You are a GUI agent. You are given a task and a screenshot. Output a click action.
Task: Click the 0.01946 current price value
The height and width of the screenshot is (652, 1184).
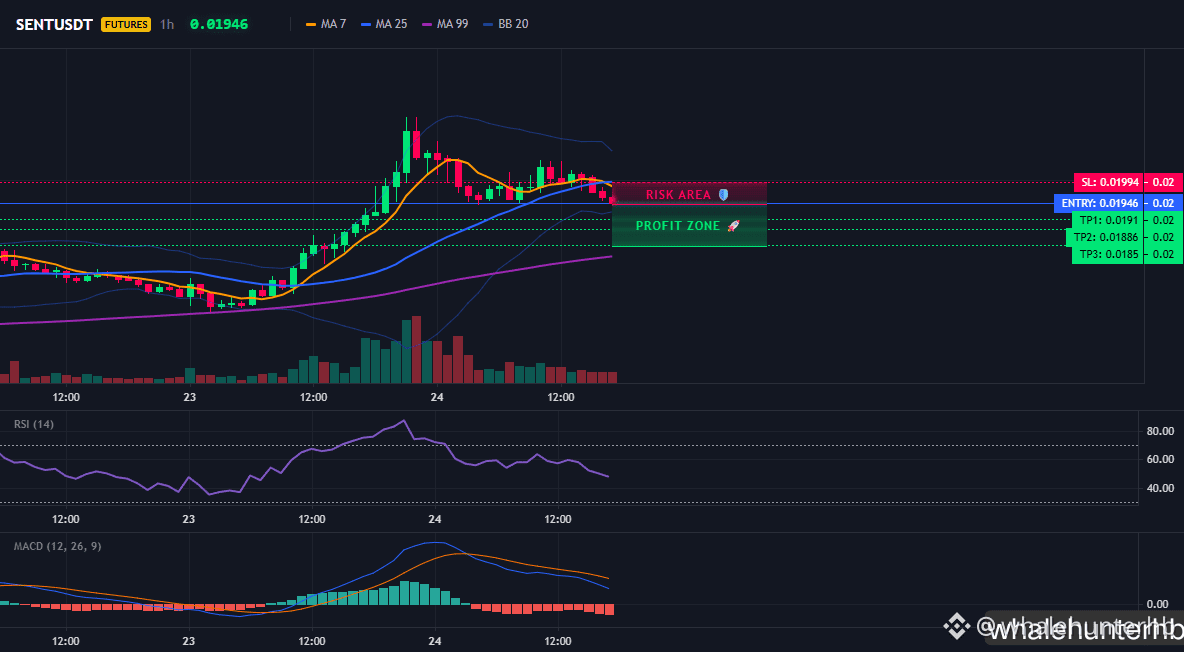219,24
